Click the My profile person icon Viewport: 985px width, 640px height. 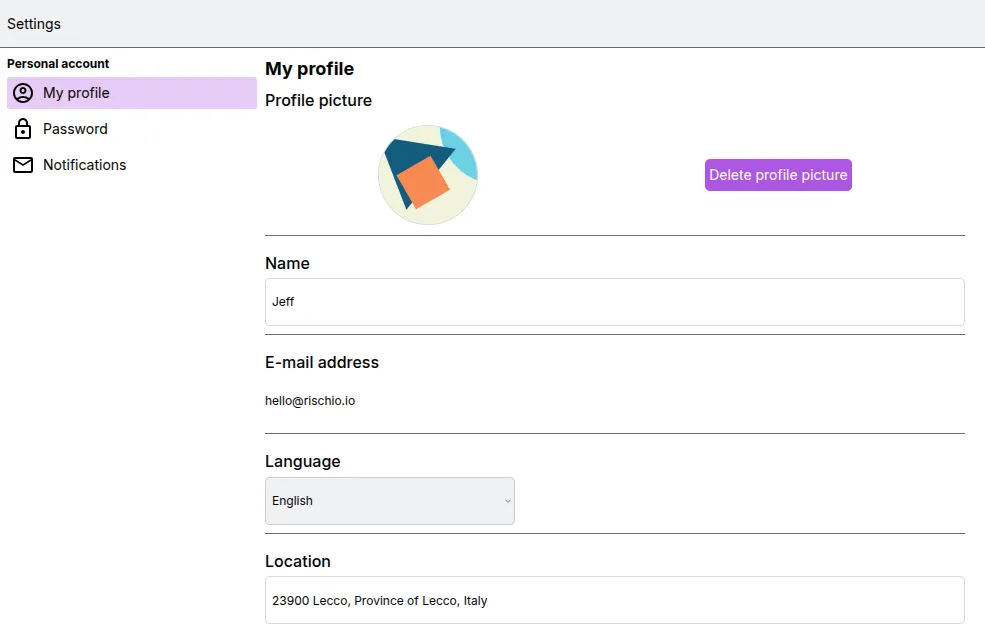23,92
